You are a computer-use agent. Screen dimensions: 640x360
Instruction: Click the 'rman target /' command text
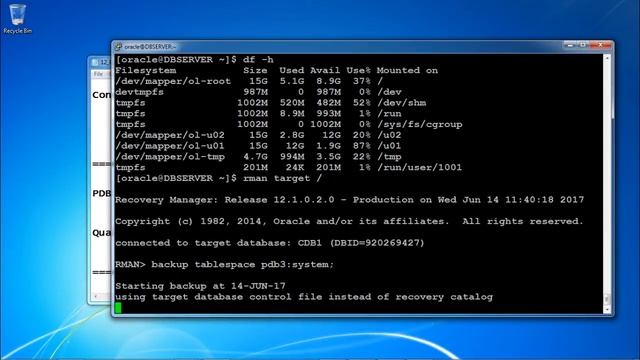[x=282, y=178]
